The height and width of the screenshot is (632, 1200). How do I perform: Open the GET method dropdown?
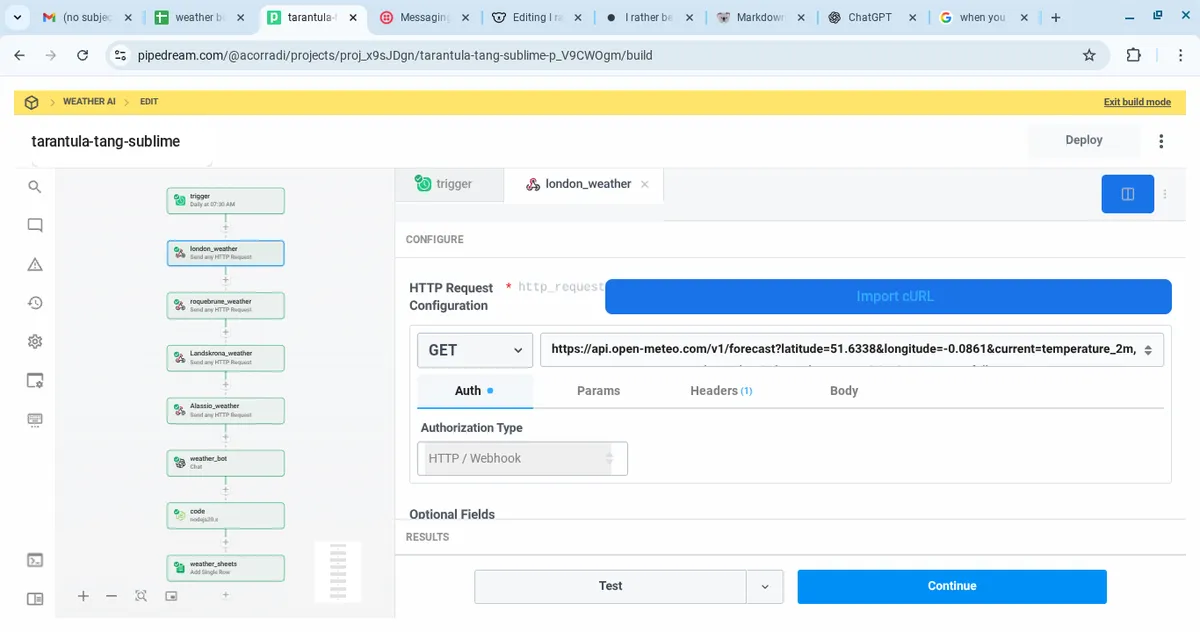475,350
